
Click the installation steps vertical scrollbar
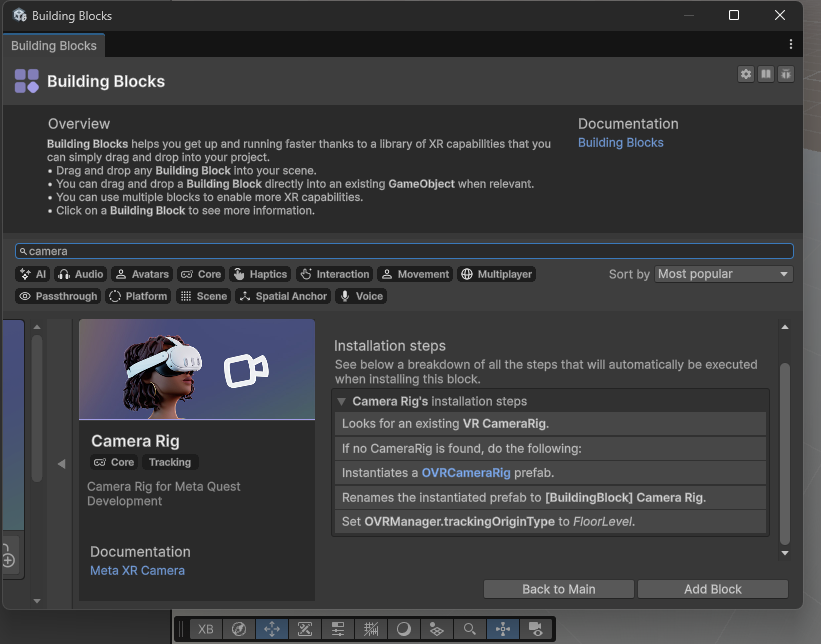(x=785, y=450)
